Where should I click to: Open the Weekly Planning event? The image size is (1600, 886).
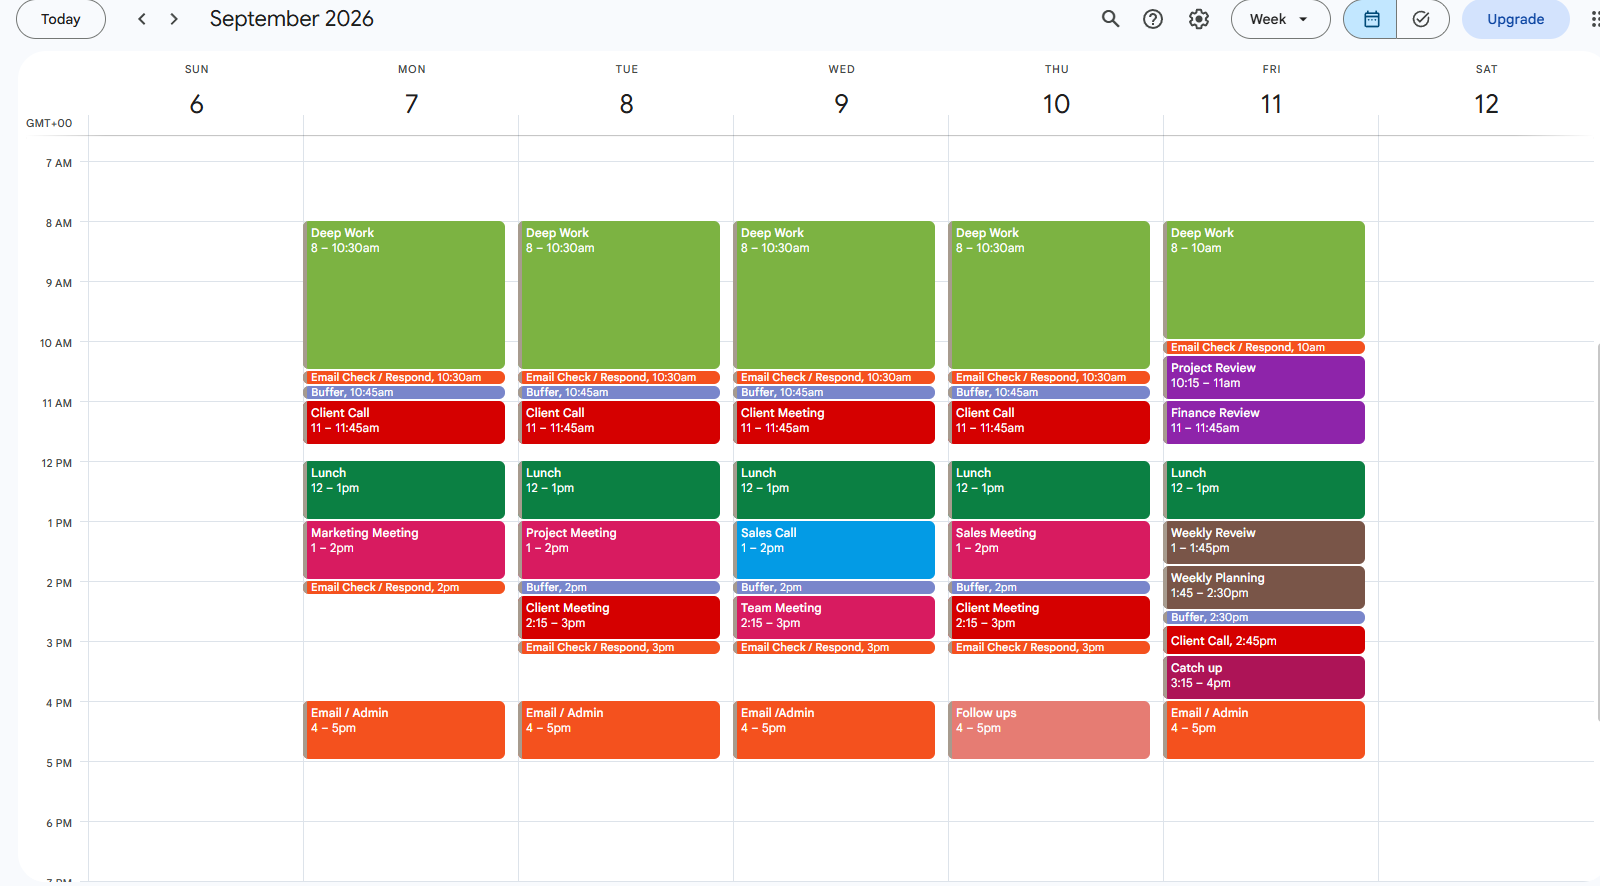(x=1264, y=587)
